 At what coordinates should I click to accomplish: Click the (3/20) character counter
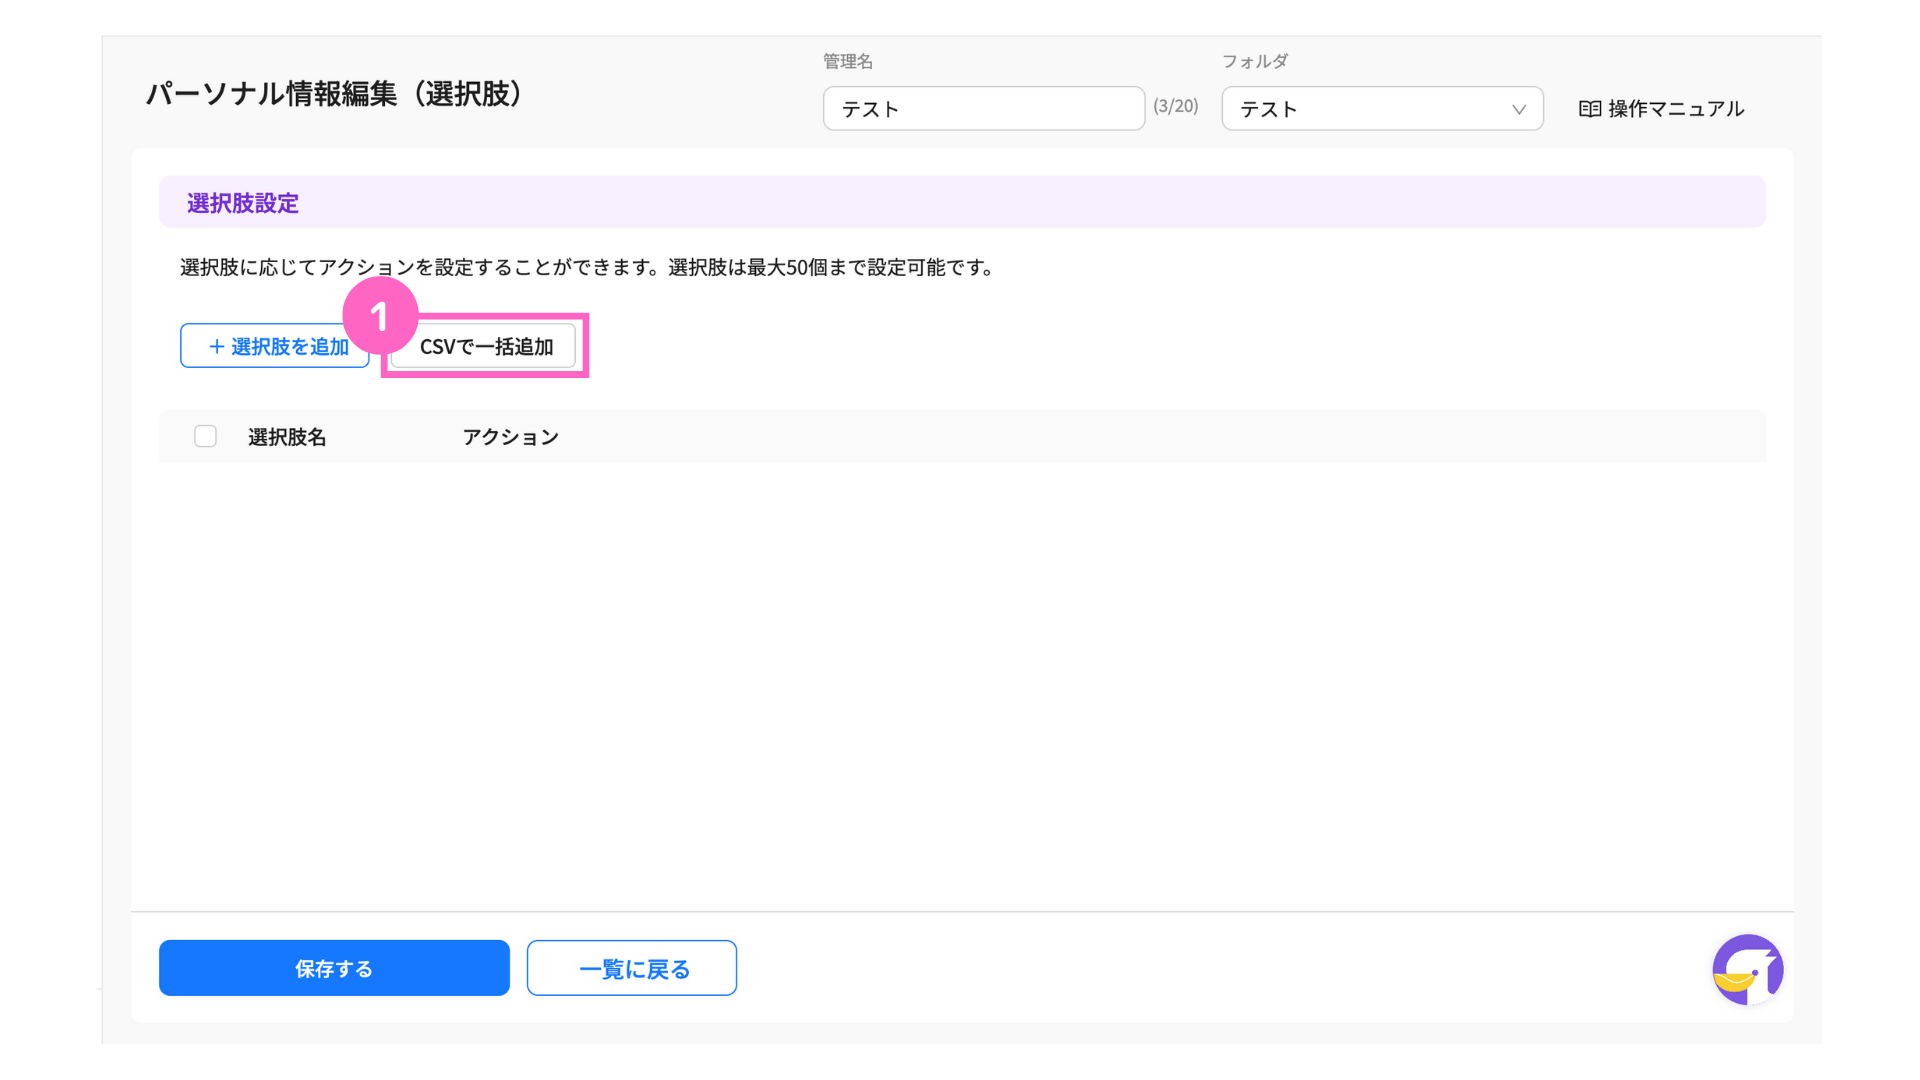pos(1175,106)
